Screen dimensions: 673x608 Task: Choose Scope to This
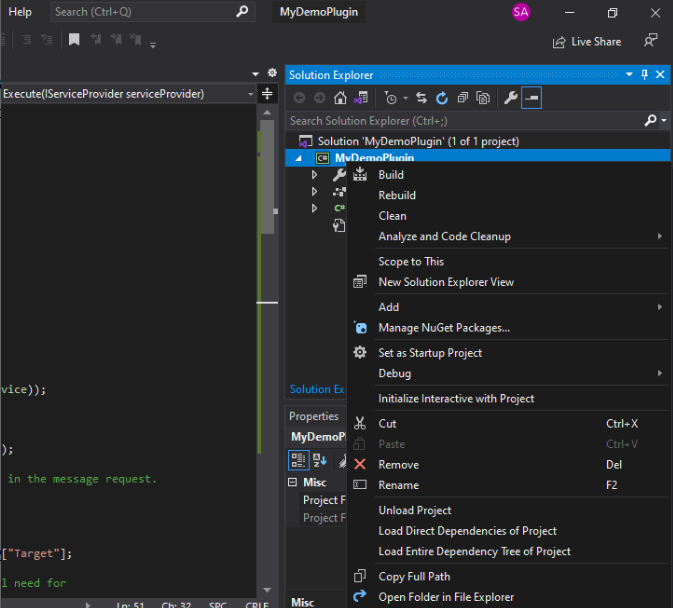pyautogui.click(x=509, y=261)
